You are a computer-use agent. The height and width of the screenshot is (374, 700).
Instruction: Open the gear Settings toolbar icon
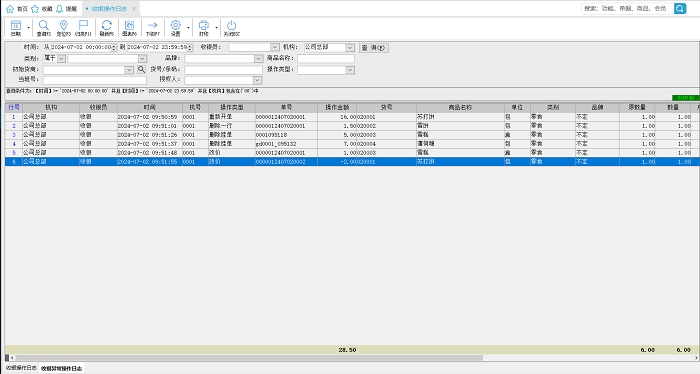(176, 28)
